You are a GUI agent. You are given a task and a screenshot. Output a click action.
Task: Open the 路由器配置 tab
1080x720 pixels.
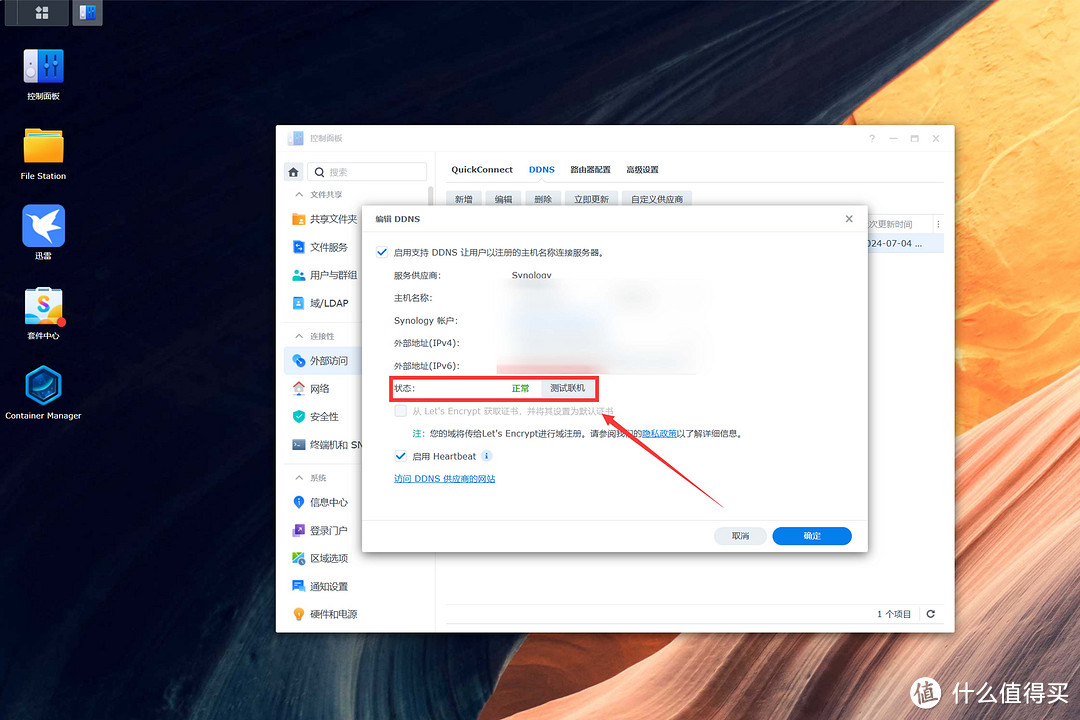pos(589,169)
